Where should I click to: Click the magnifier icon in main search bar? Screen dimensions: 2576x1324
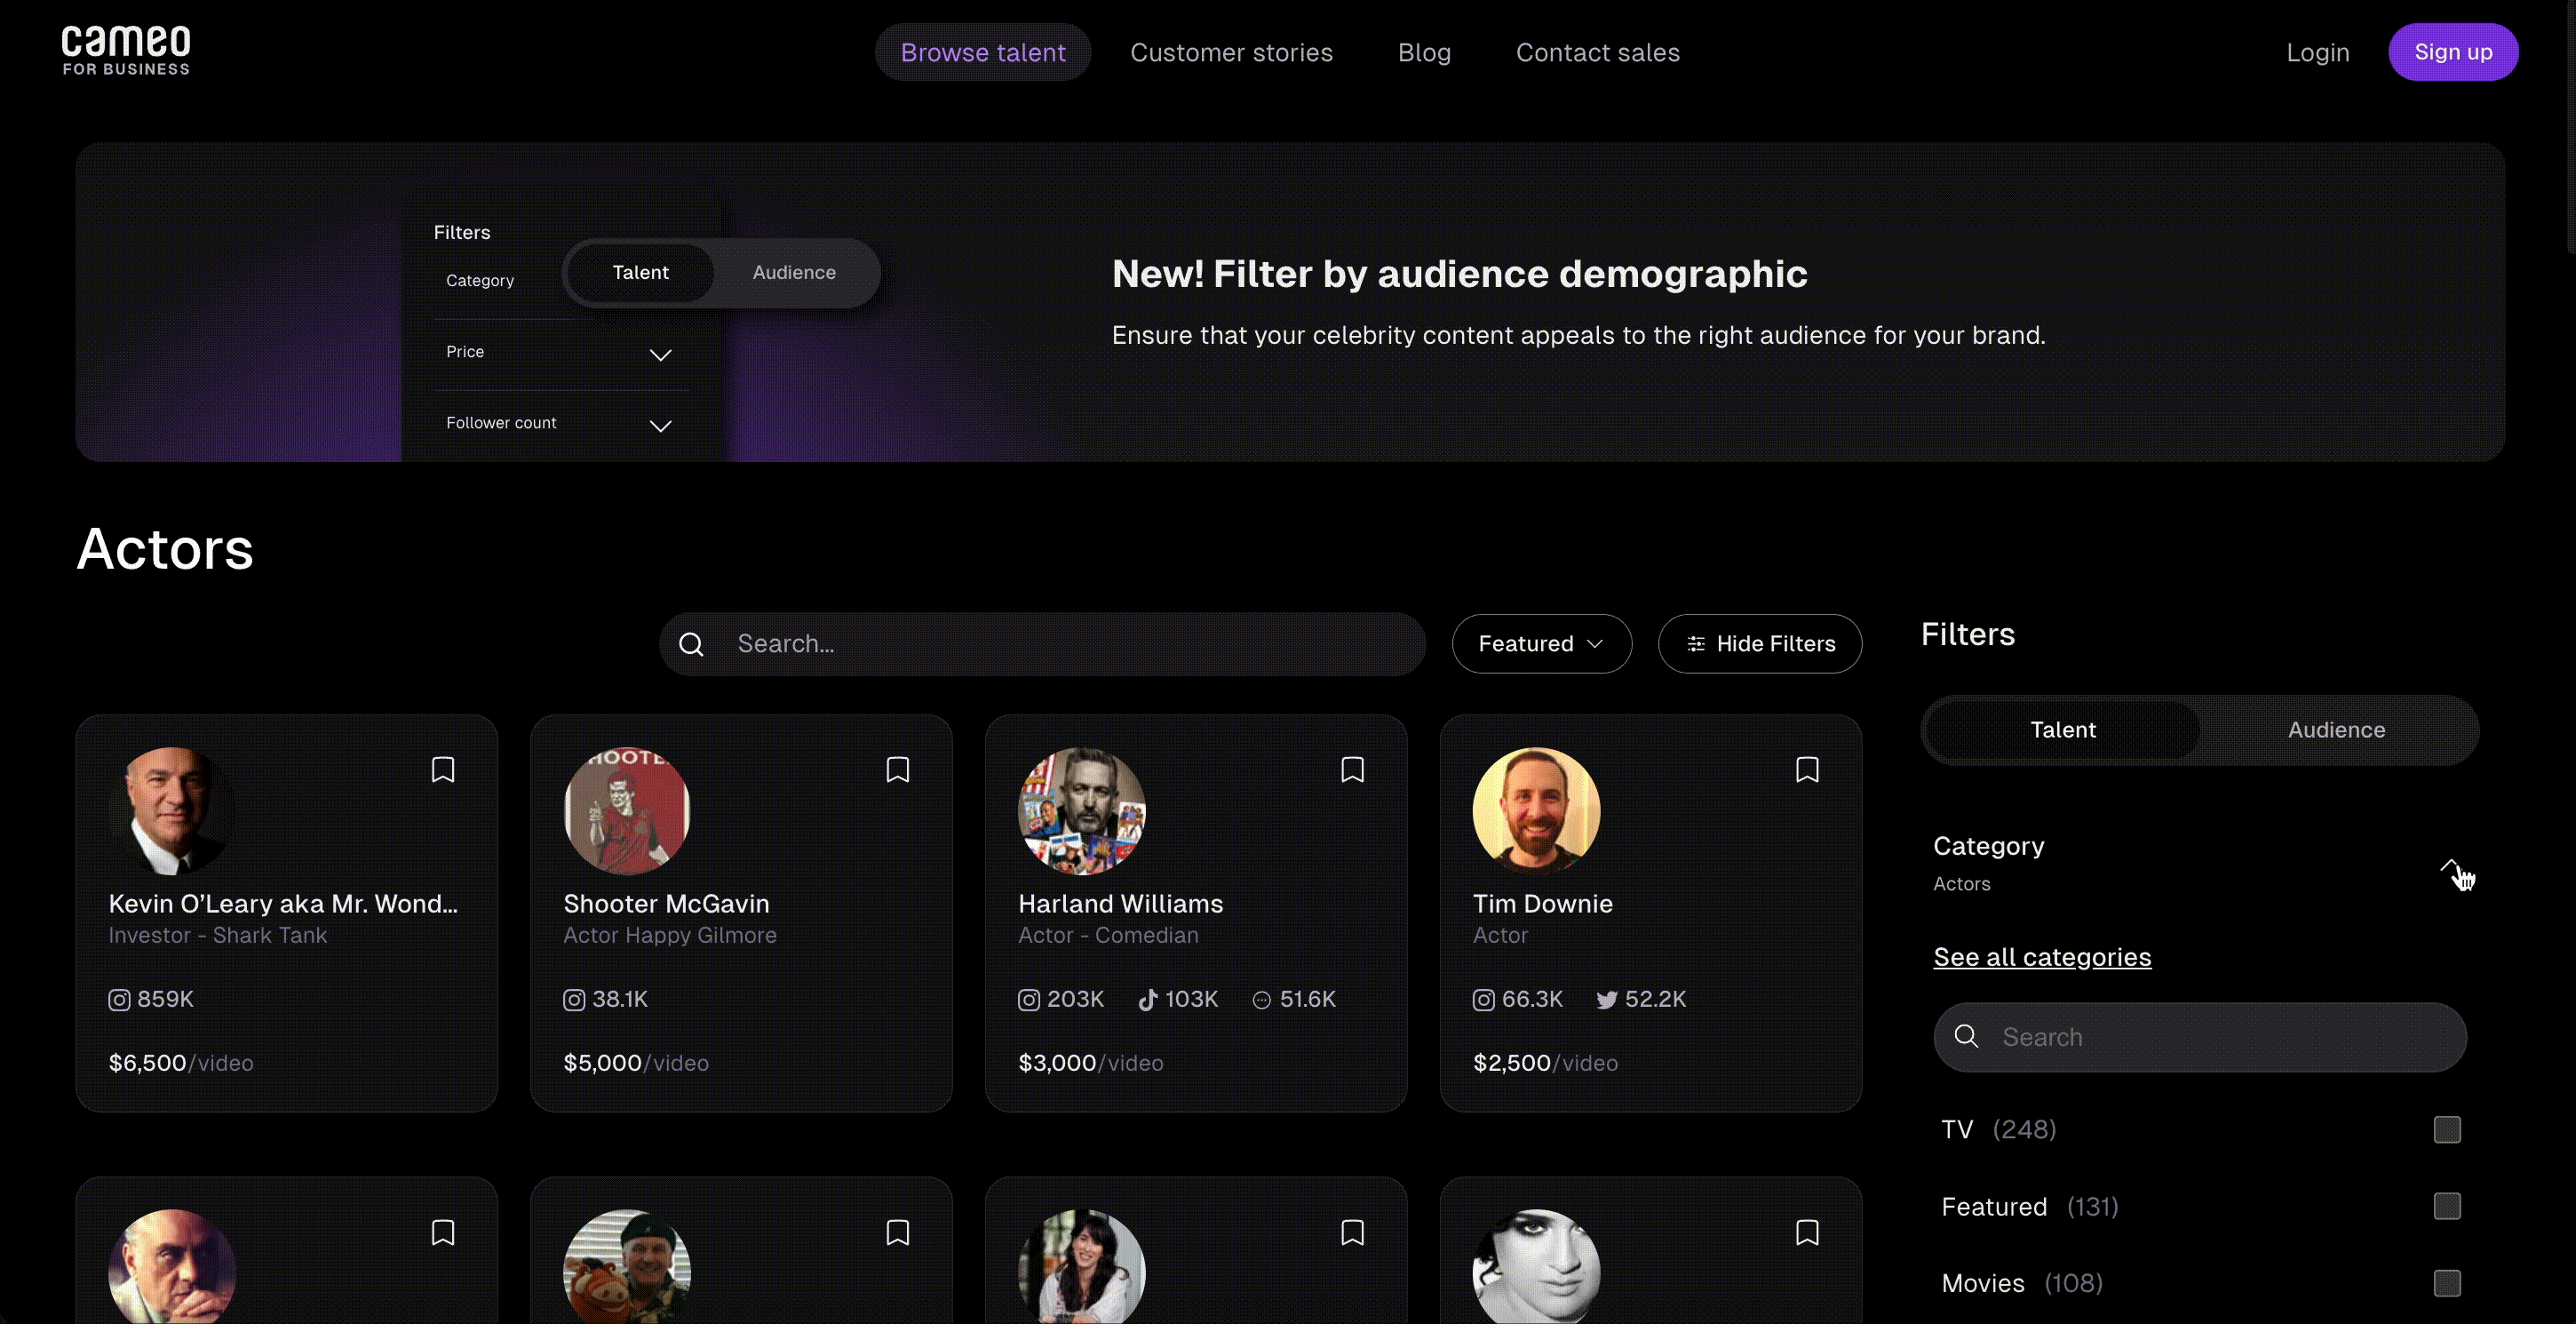point(691,645)
